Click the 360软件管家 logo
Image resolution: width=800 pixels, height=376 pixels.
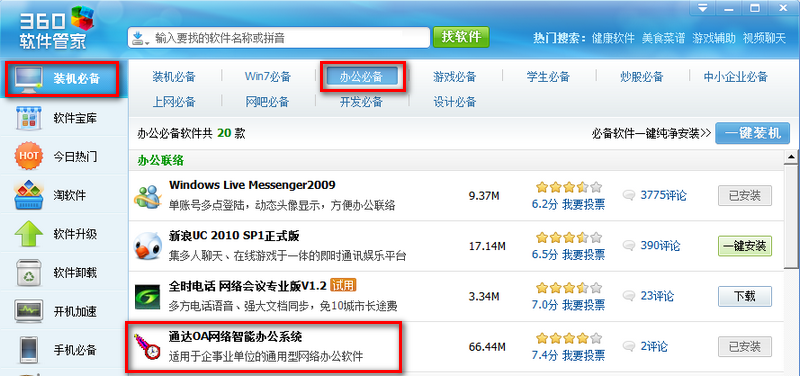(x=57, y=28)
